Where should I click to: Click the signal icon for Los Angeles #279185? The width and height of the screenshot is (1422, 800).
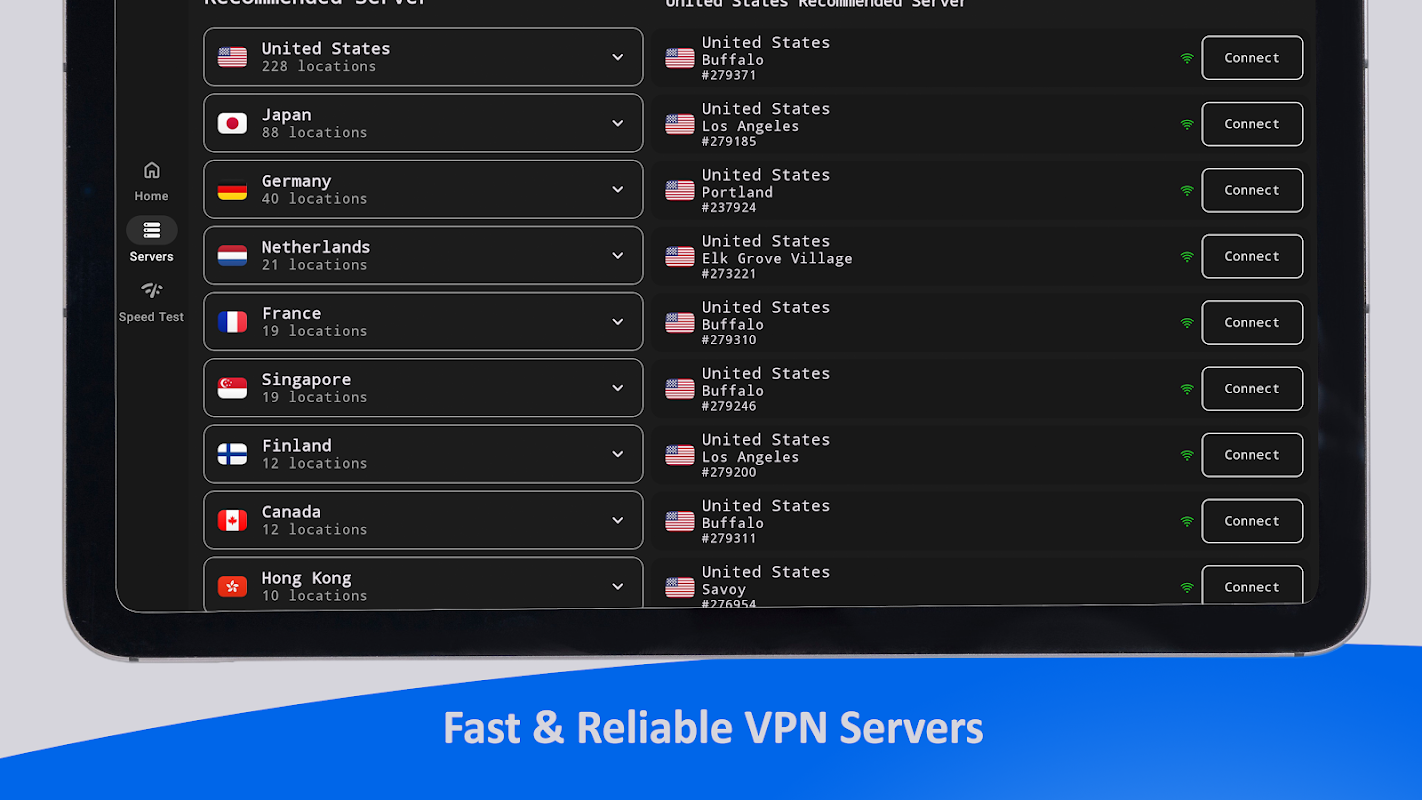(1187, 125)
